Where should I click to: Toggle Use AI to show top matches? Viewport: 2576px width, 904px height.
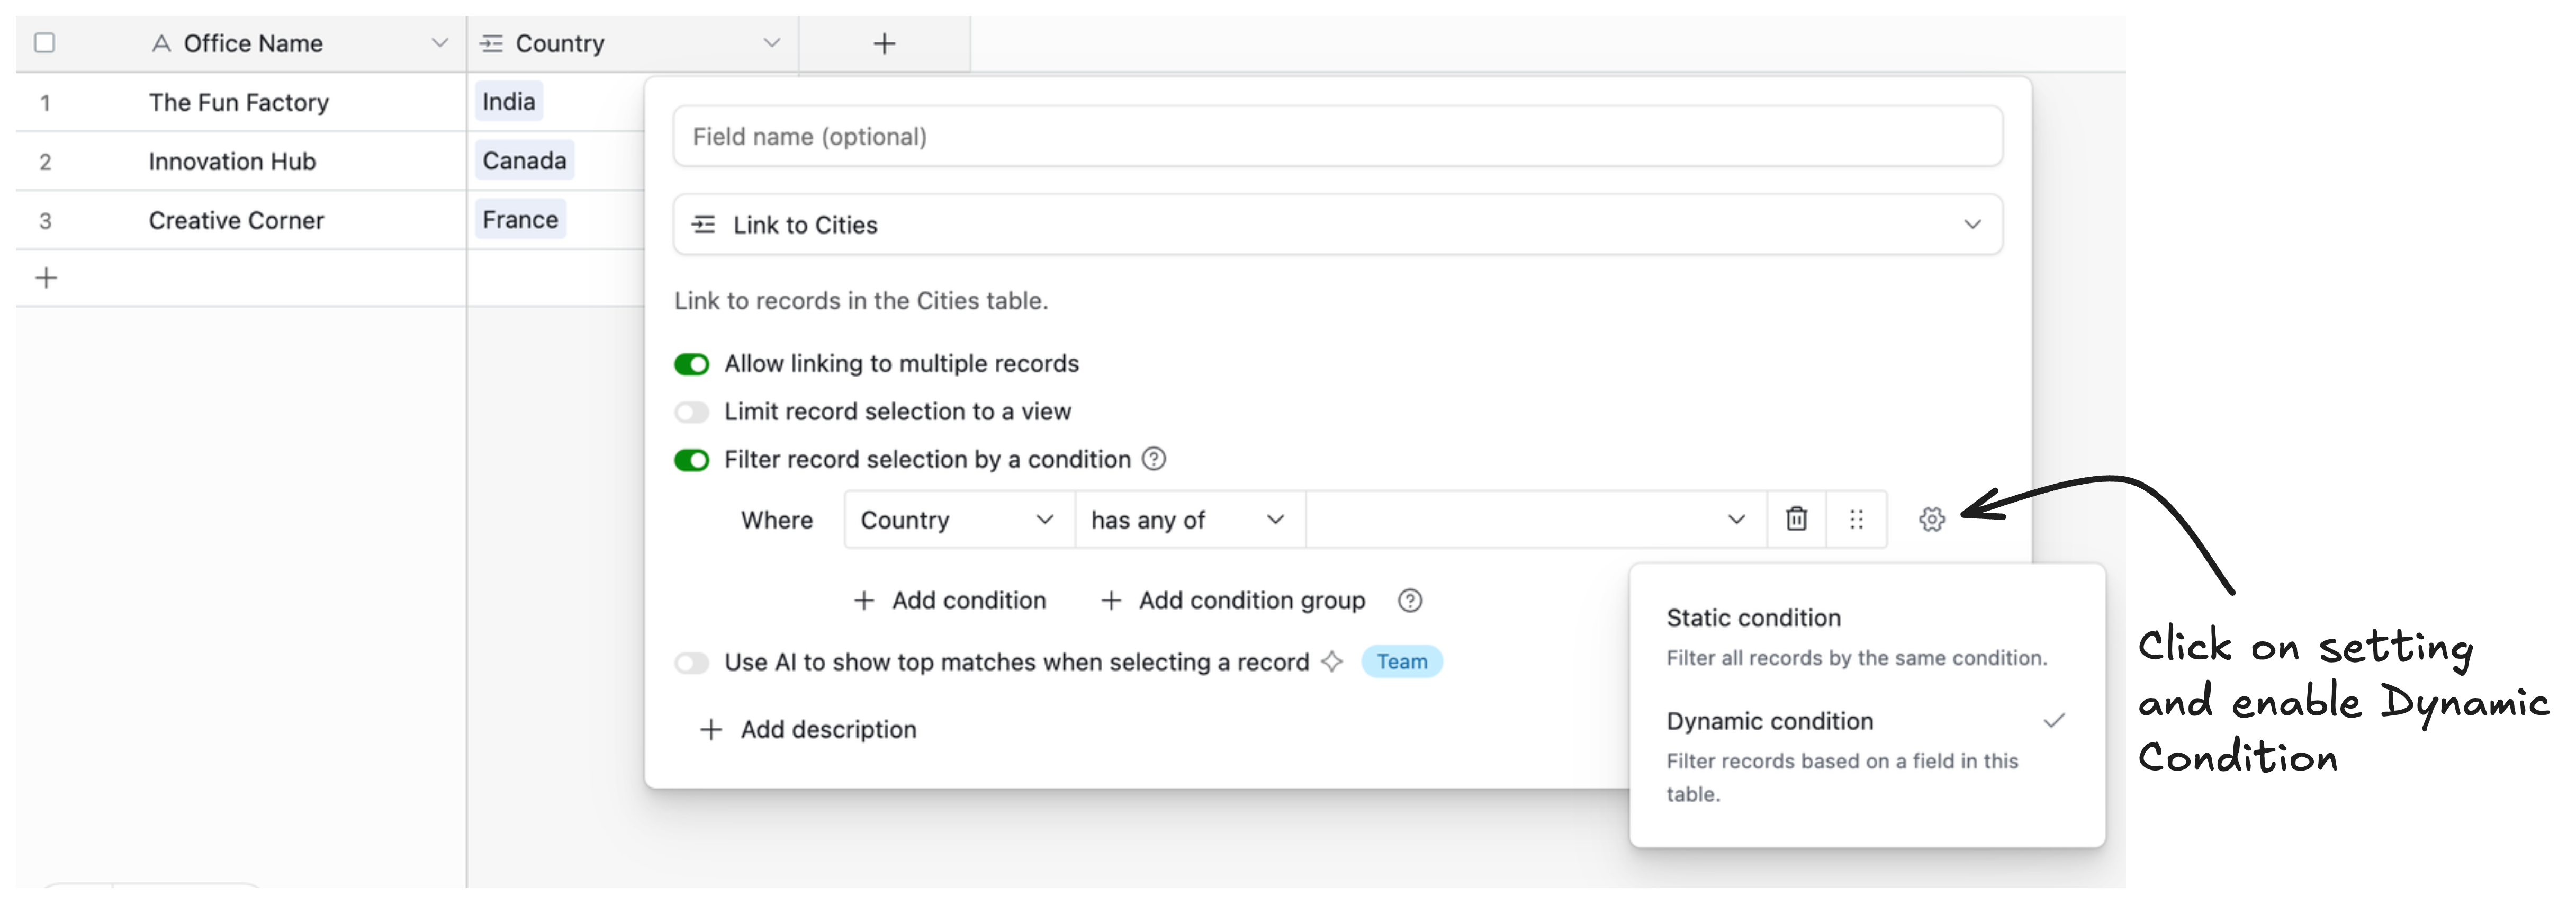[x=691, y=663]
